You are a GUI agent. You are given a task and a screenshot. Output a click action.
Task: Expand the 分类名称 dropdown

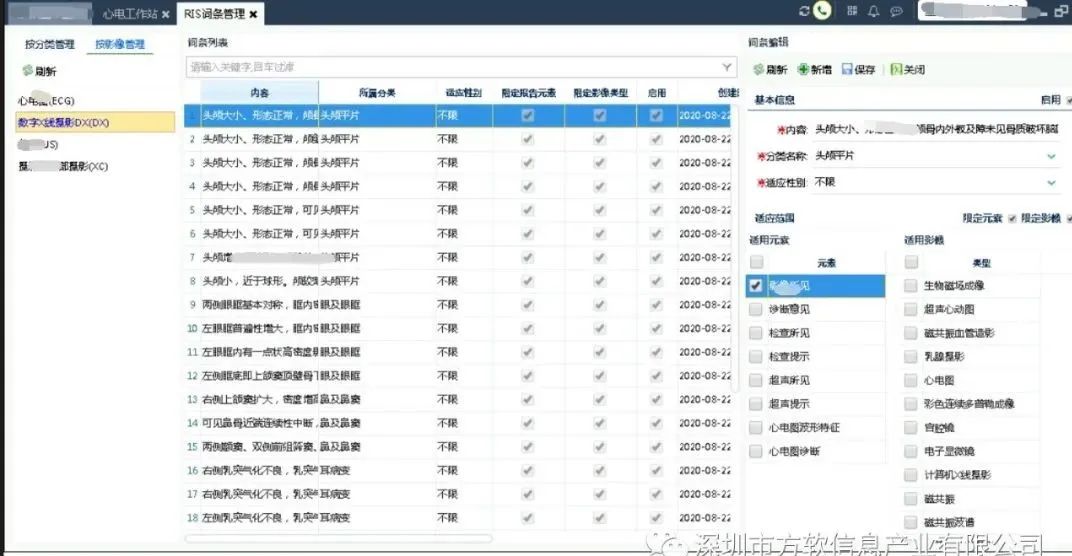tap(1051, 156)
